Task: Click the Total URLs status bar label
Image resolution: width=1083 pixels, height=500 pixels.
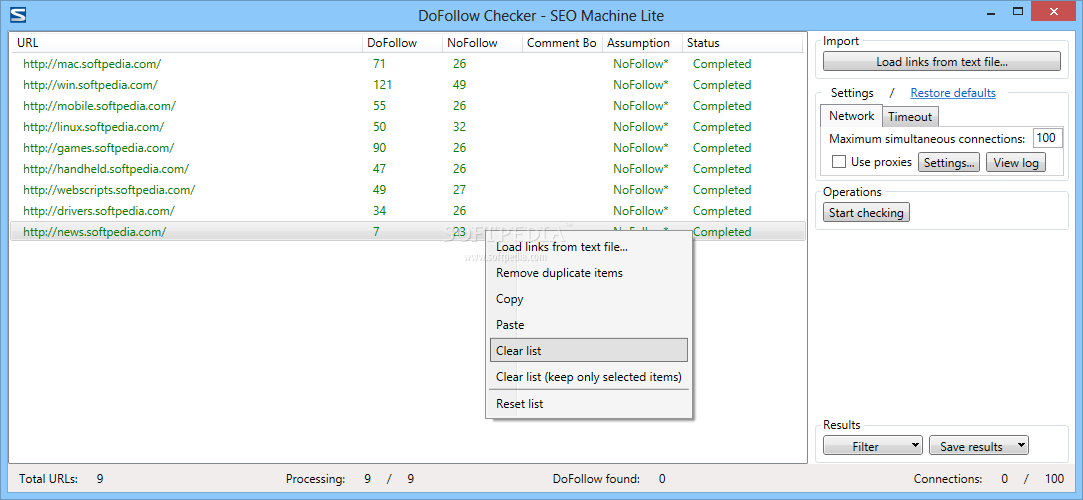Action: click(x=48, y=479)
